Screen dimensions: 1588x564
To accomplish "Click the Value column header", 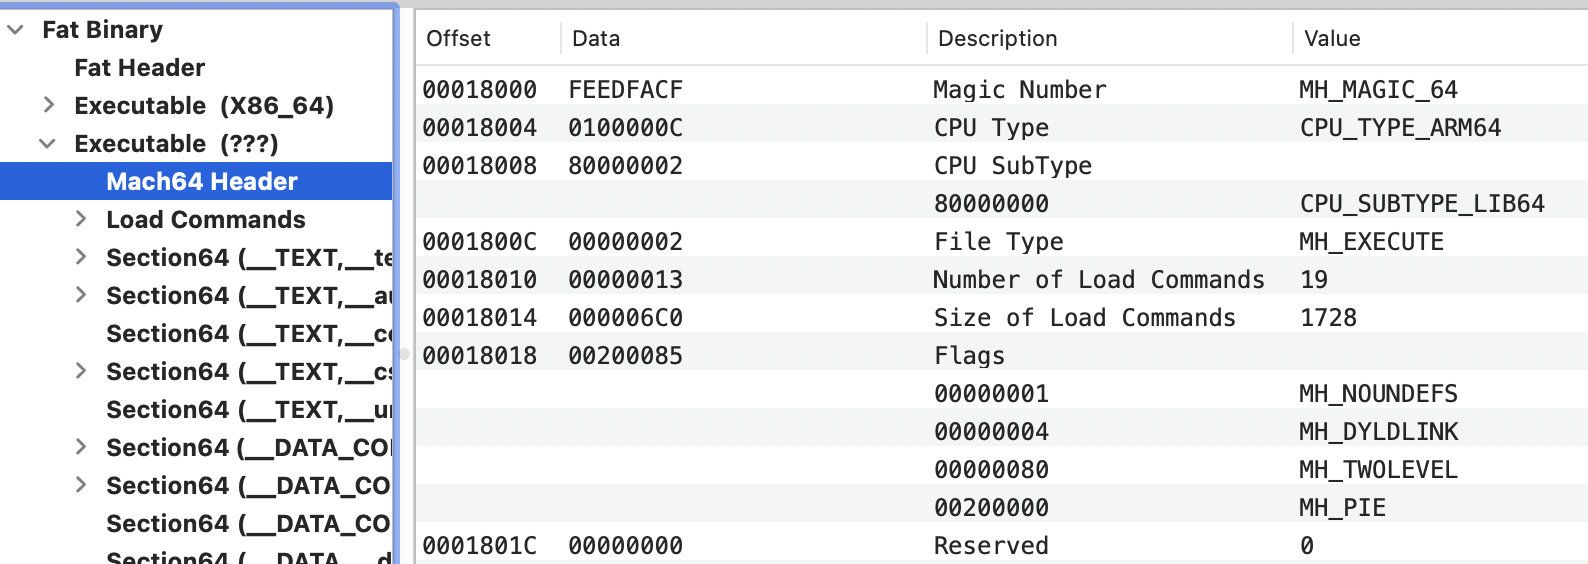I will [1332, 39].
